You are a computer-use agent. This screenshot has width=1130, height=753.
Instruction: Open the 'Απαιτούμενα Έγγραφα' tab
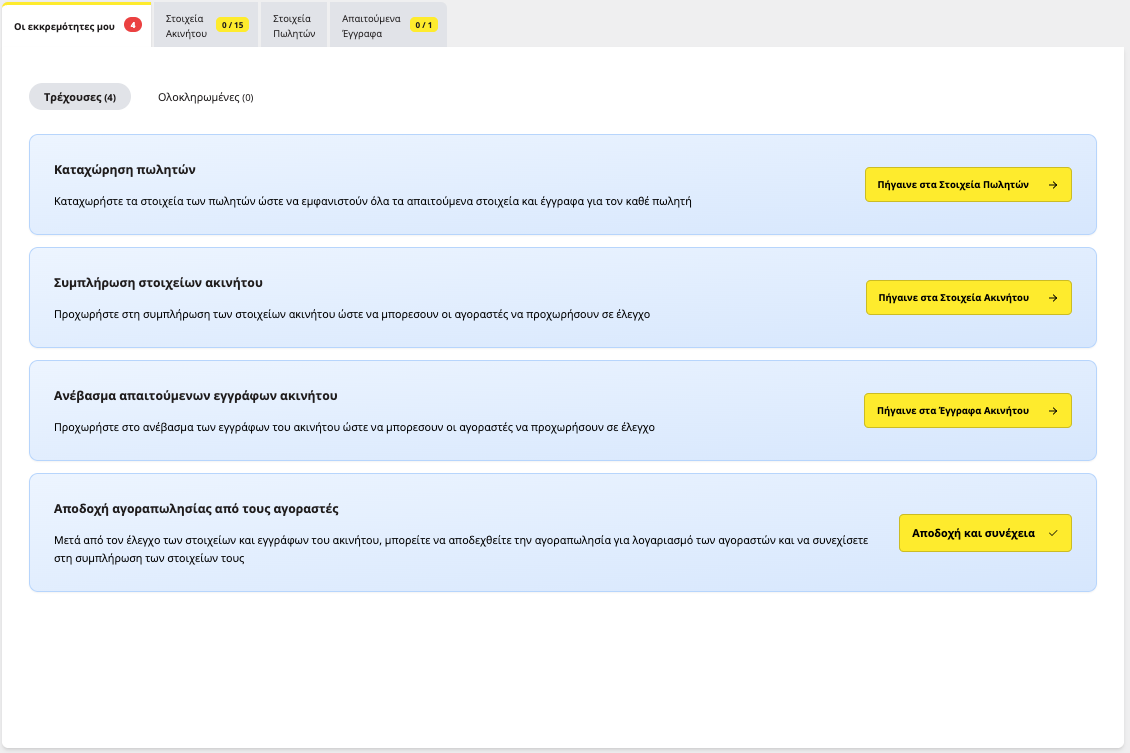tap(388, 25)
